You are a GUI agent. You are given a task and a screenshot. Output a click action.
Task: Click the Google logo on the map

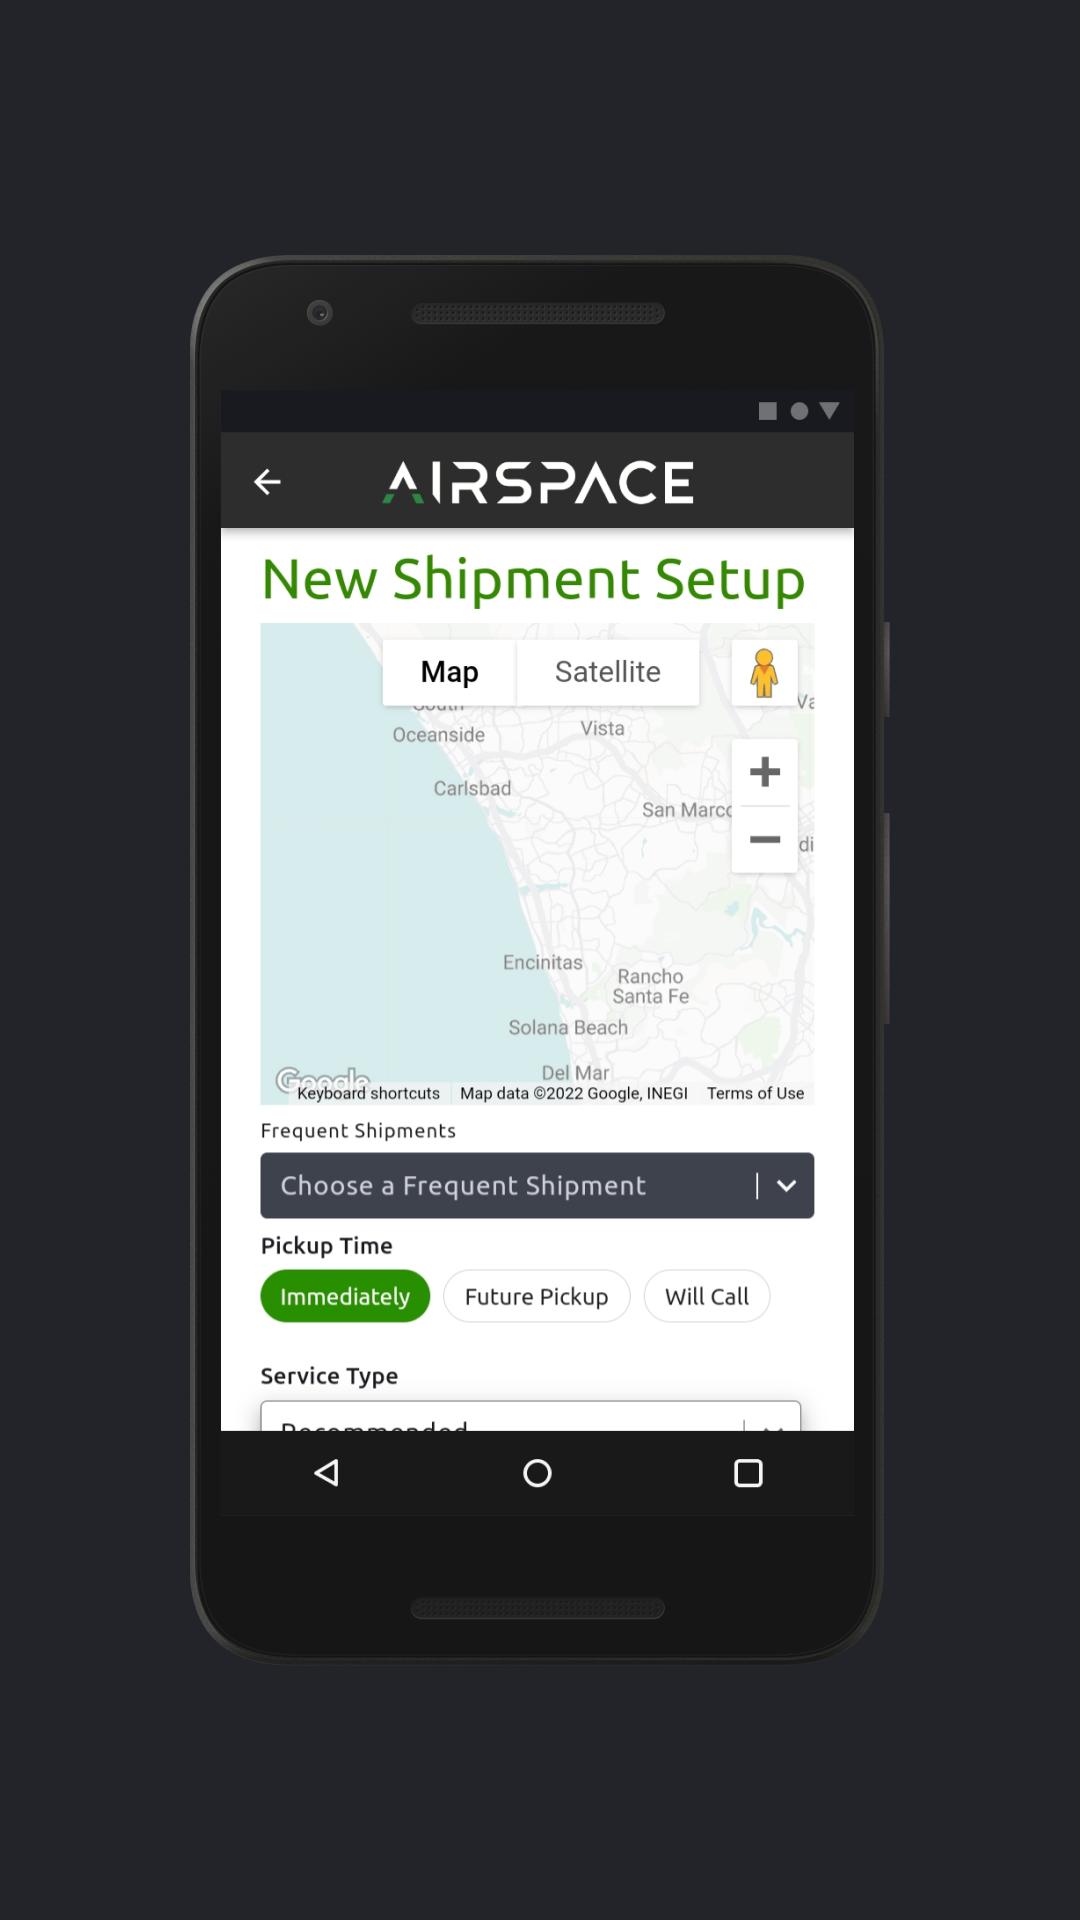point(322,1080)
